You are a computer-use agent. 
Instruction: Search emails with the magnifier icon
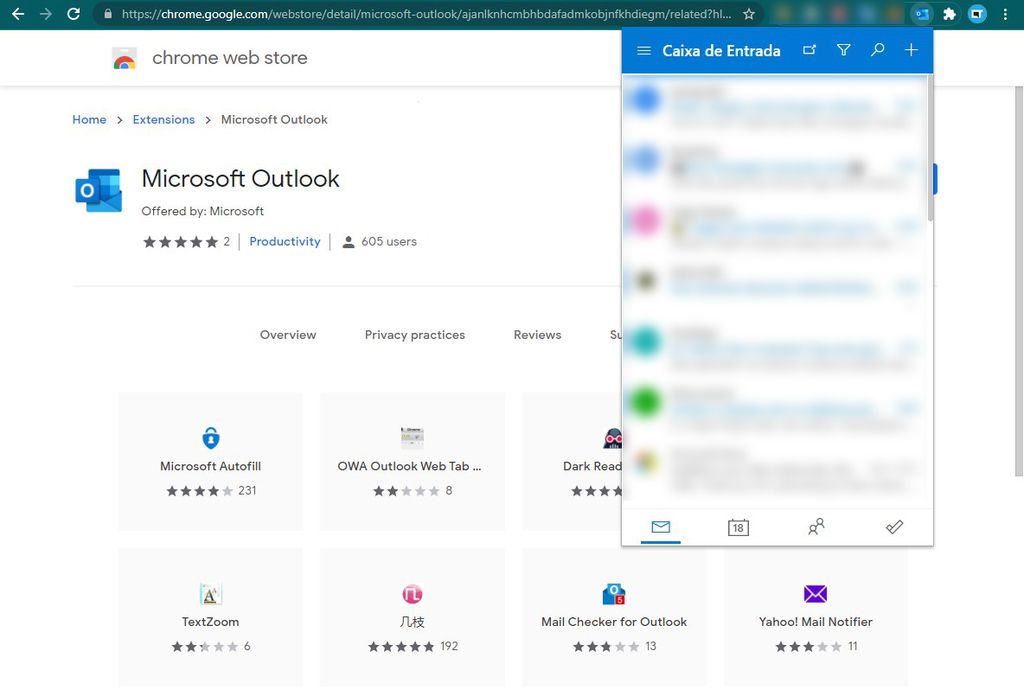point(877,50)
